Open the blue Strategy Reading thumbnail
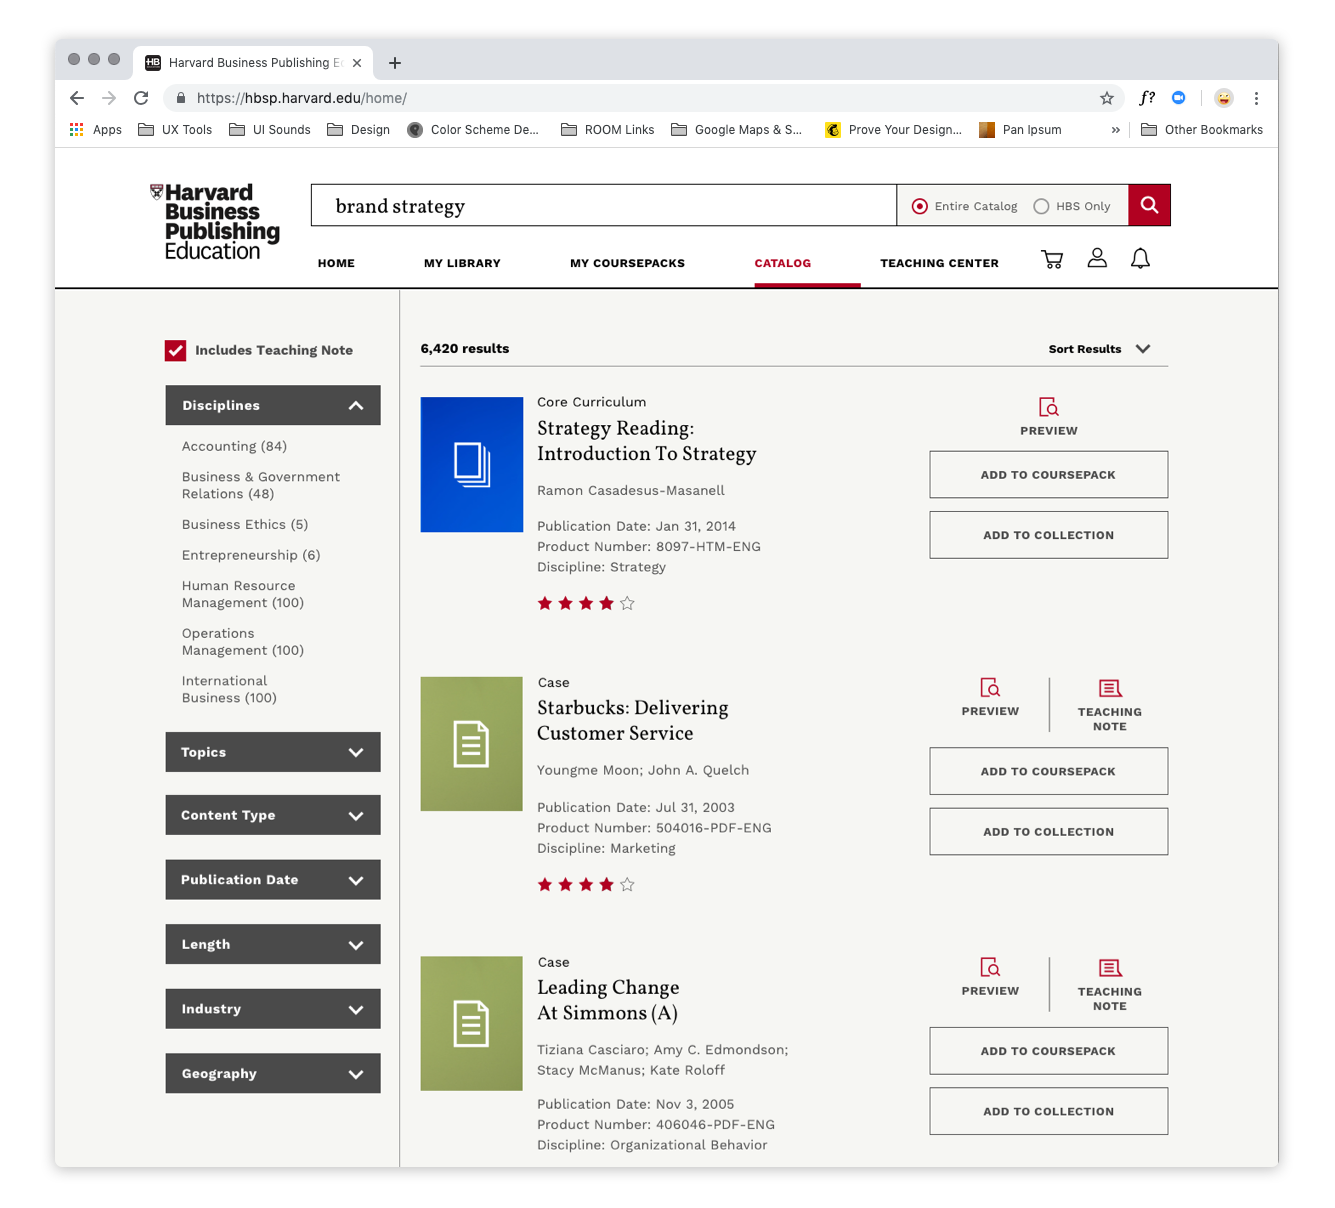Viewport: 1335px width, 1208px height. pos(472,464)
